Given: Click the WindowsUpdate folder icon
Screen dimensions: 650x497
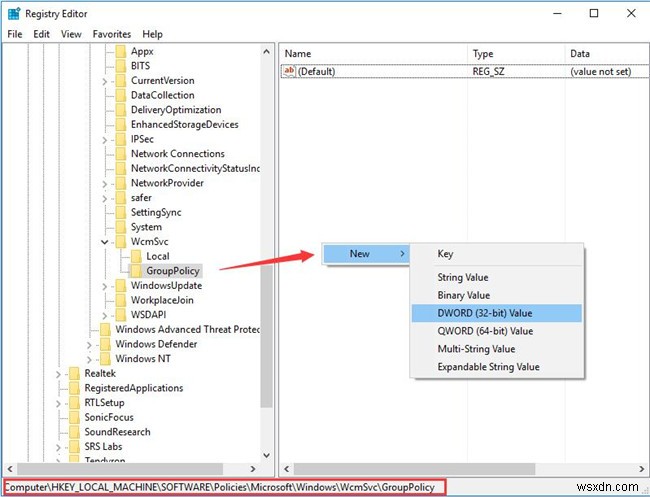Looking at the screenshot, I should [x=121, y=286].
